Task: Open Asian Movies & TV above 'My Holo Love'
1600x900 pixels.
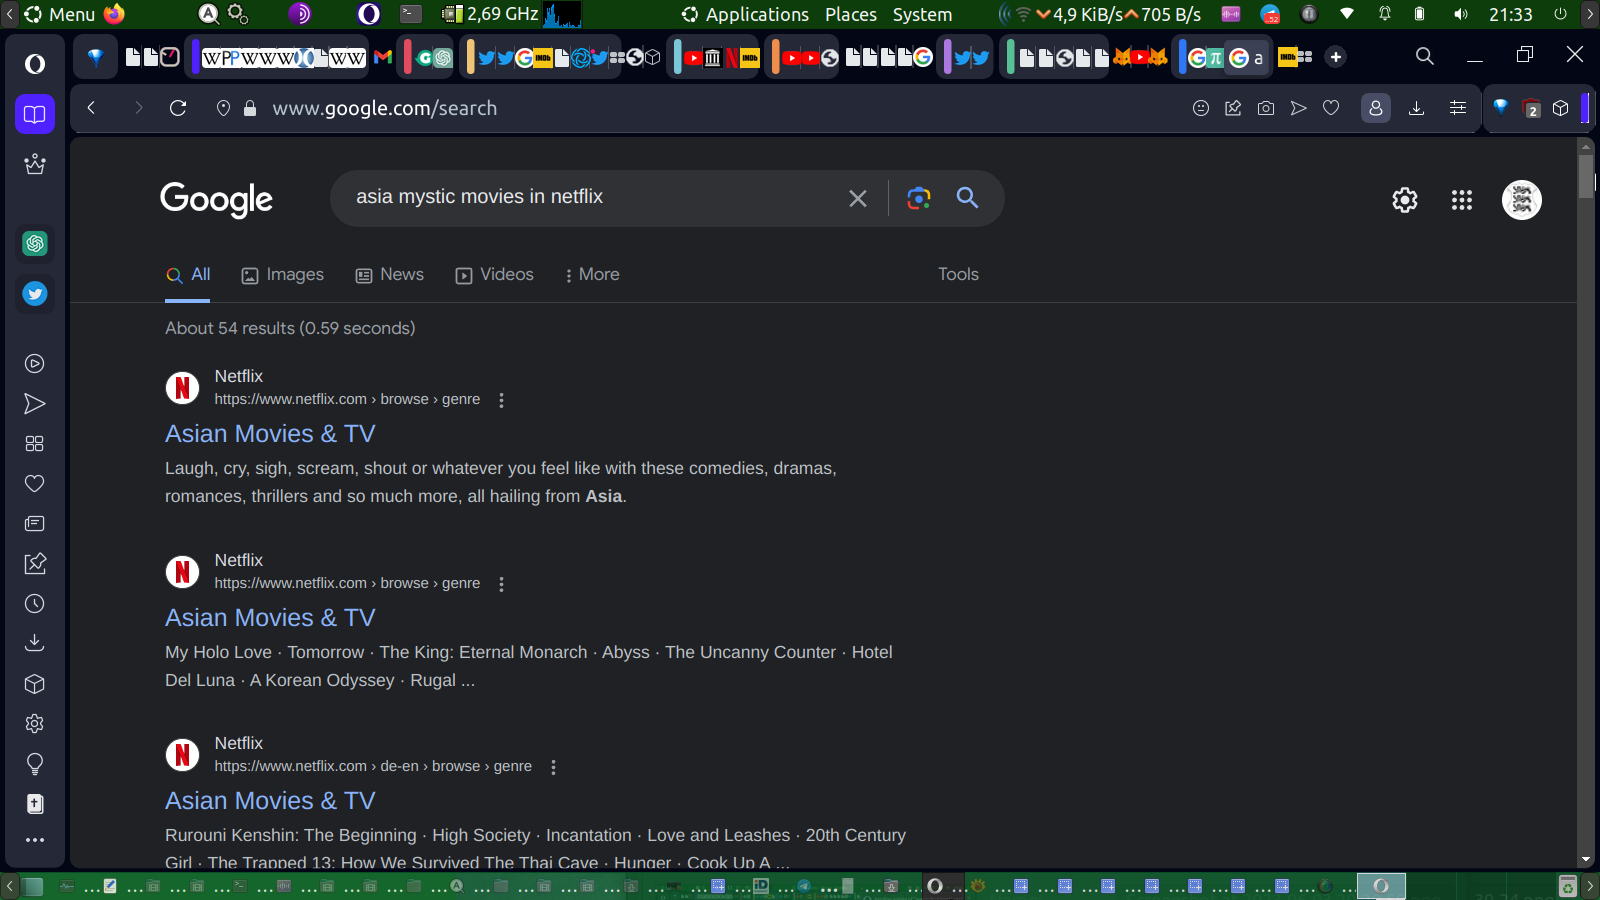Action: point(270,618)
